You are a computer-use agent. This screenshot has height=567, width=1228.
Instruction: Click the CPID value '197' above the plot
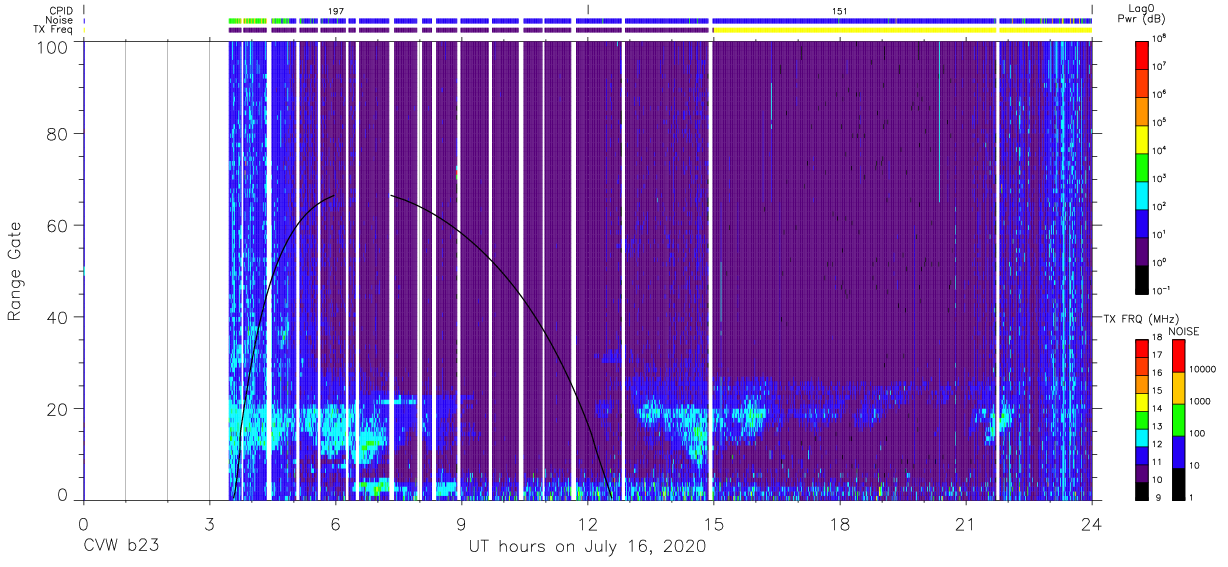[x=336, y=10]
